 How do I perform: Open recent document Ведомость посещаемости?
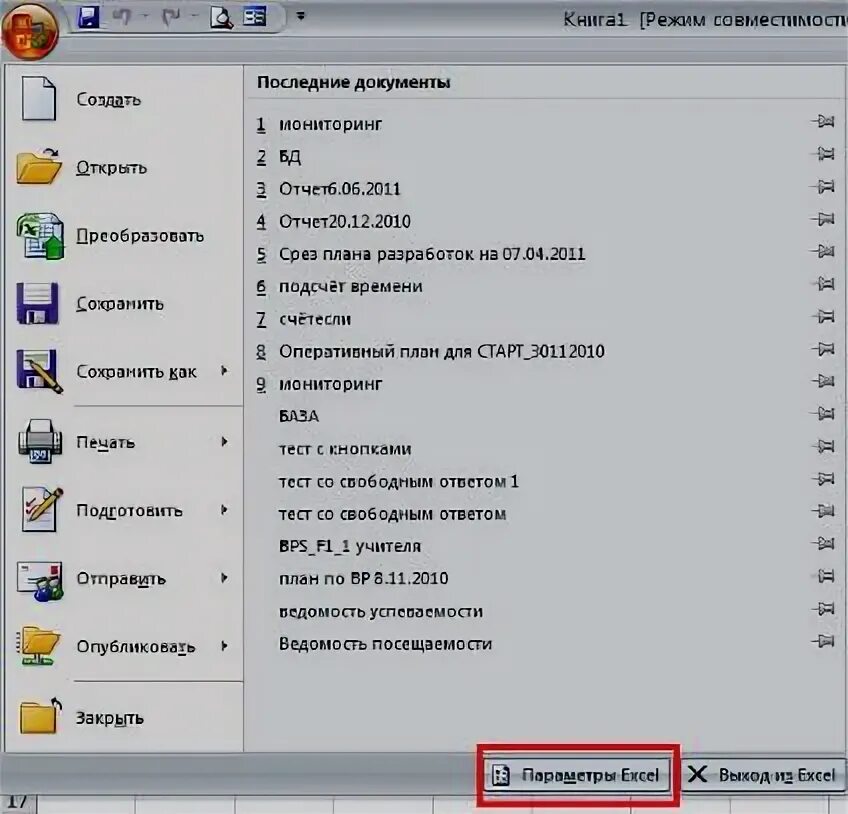[385, 644]
